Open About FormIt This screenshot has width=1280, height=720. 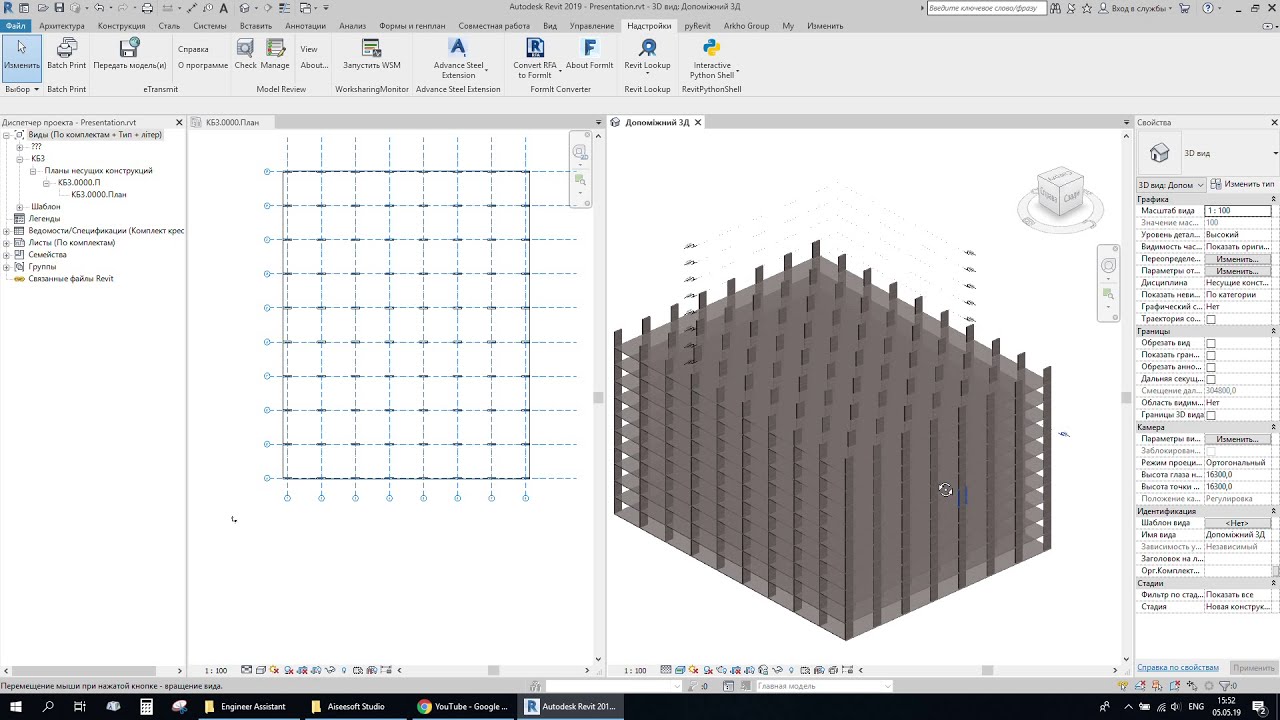589,55
